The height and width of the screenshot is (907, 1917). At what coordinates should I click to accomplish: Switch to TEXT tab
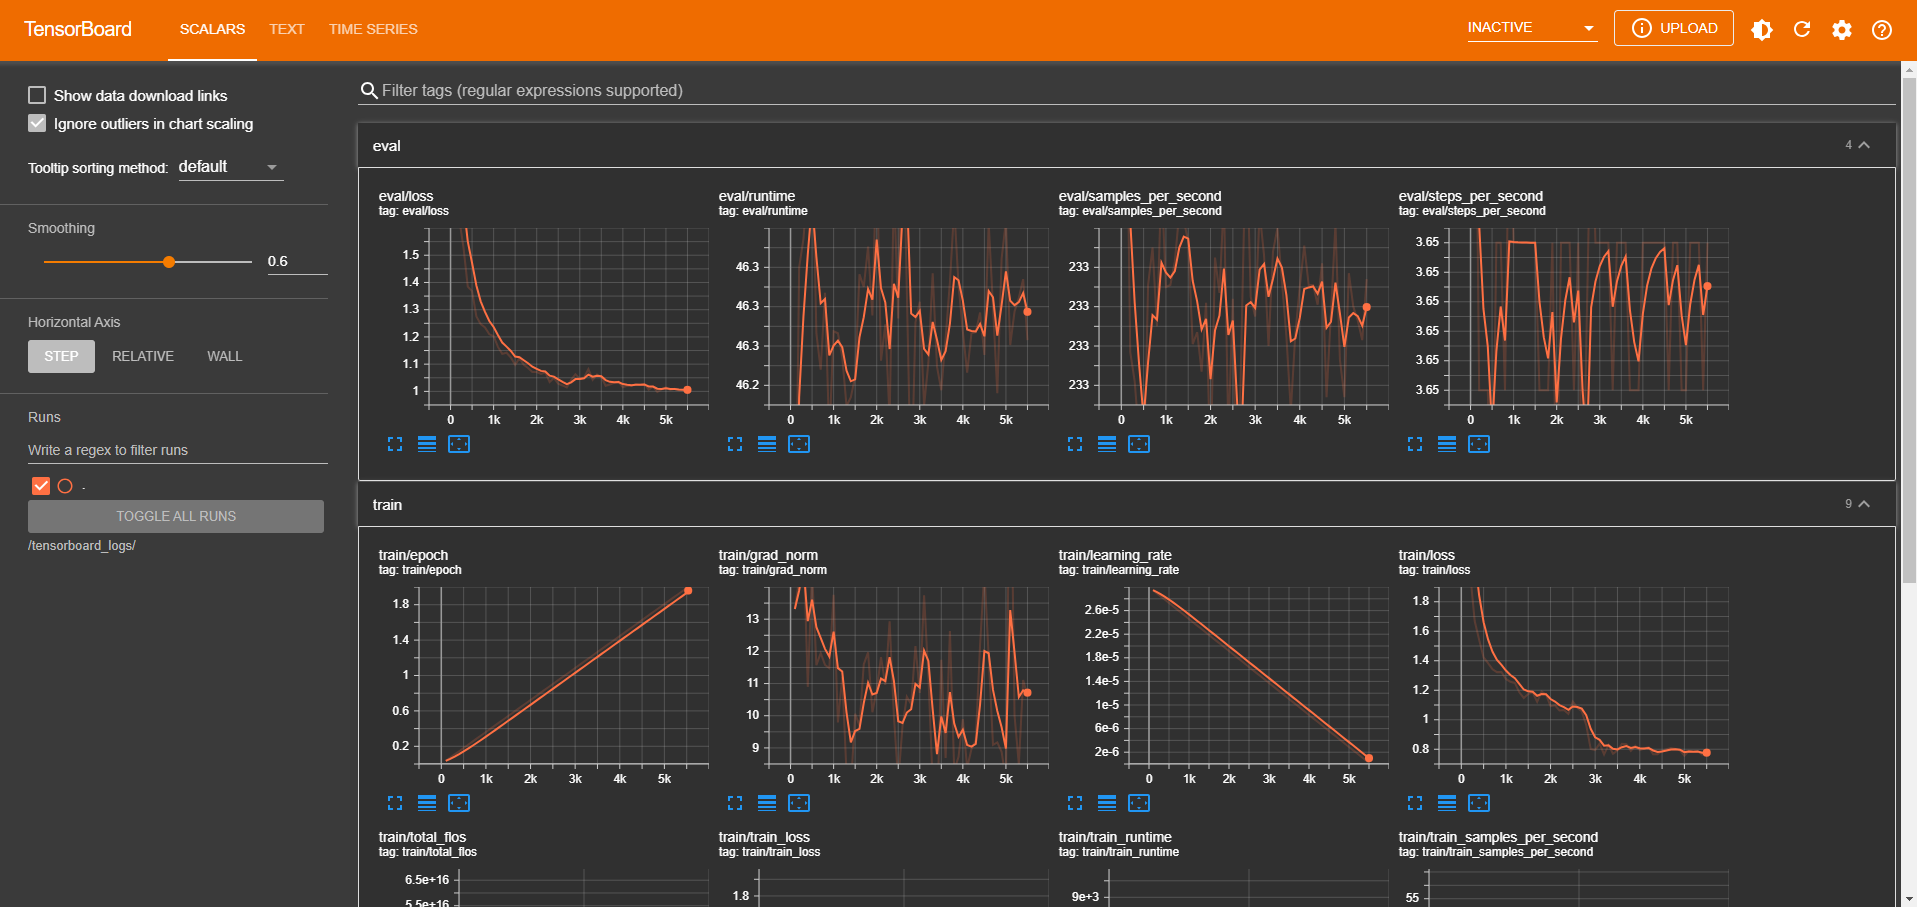287,29
